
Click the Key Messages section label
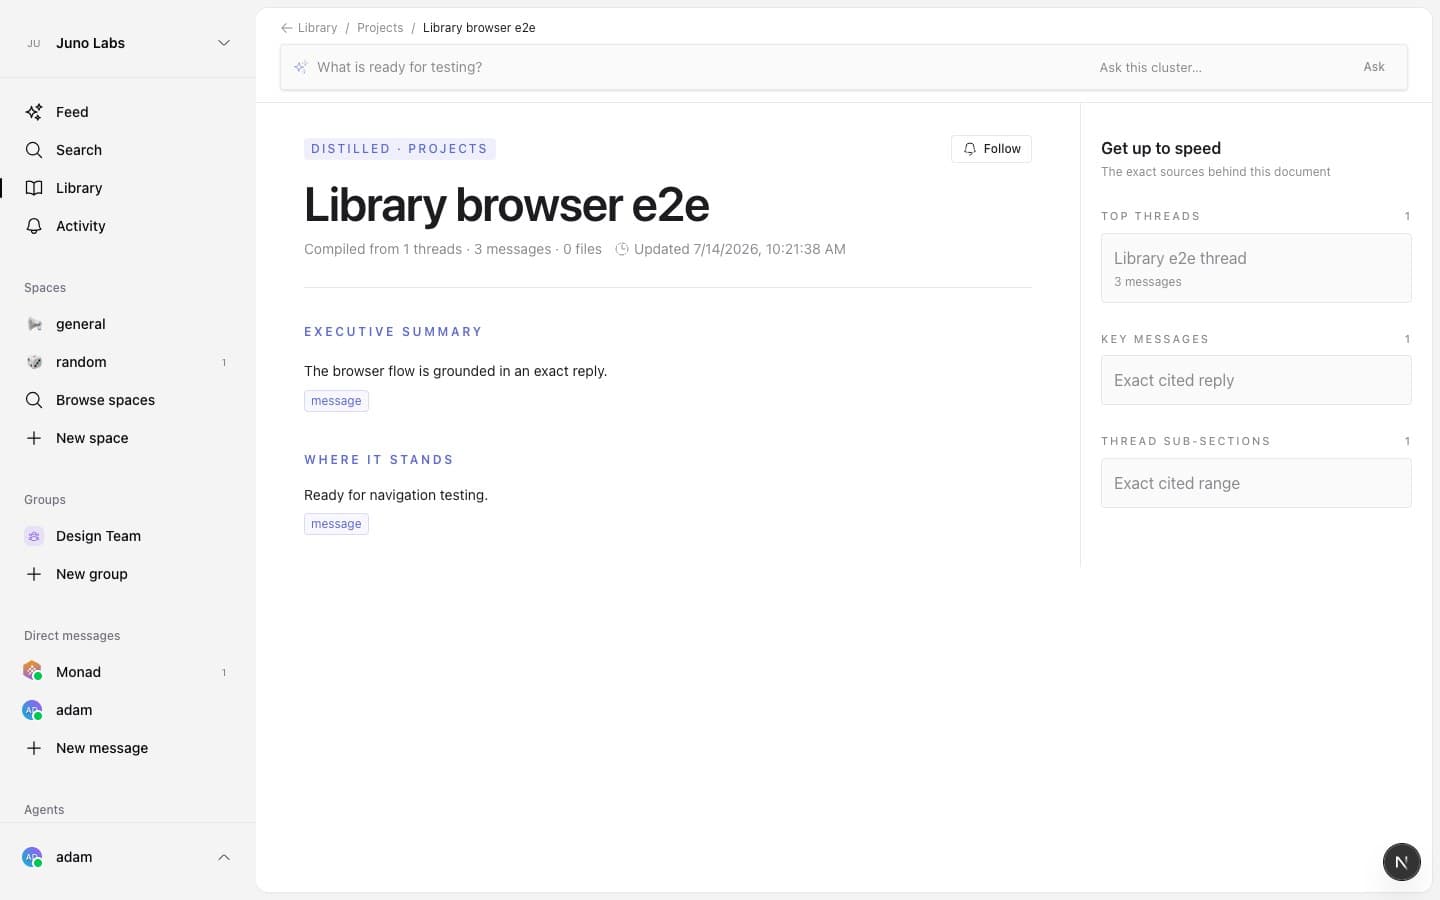pyautogui.click(x=1155, y=339)
